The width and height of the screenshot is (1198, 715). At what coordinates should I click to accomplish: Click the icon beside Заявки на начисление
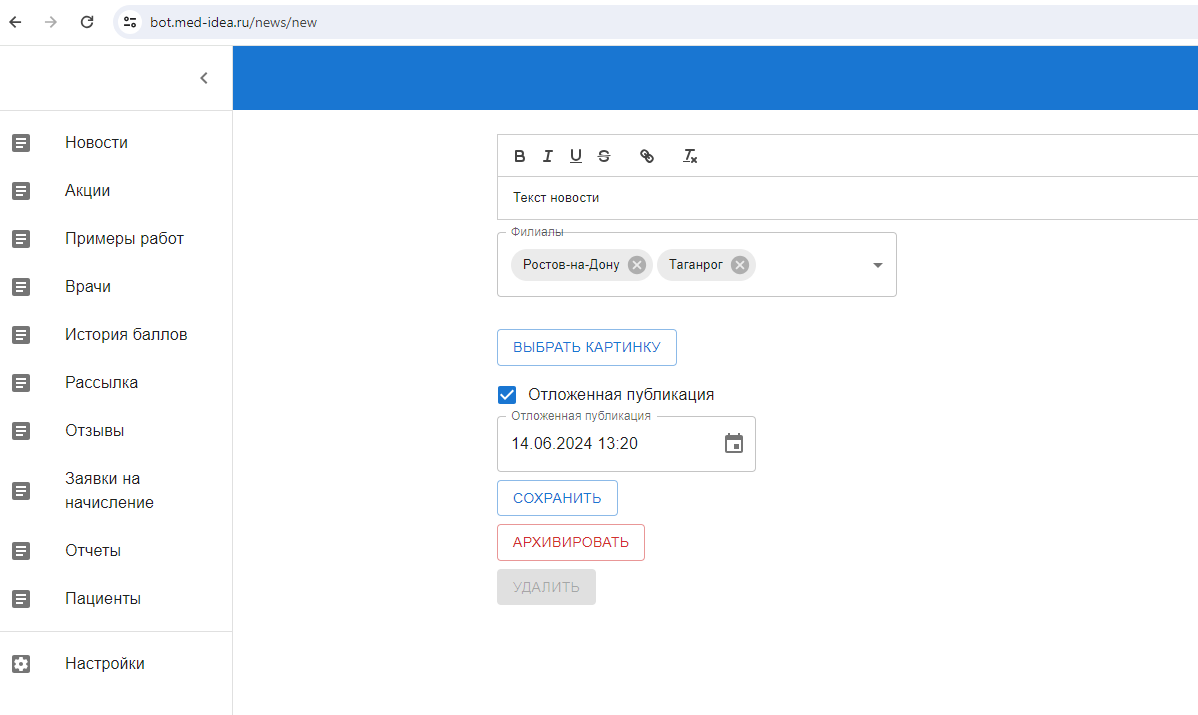click(21, 490)
